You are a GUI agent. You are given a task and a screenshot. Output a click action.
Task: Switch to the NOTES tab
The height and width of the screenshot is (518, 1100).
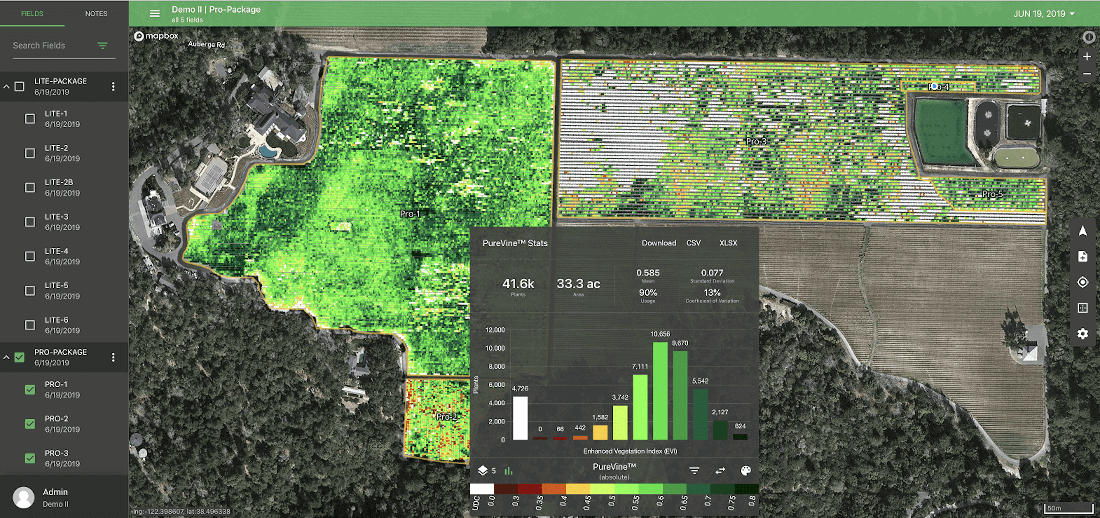96,14
